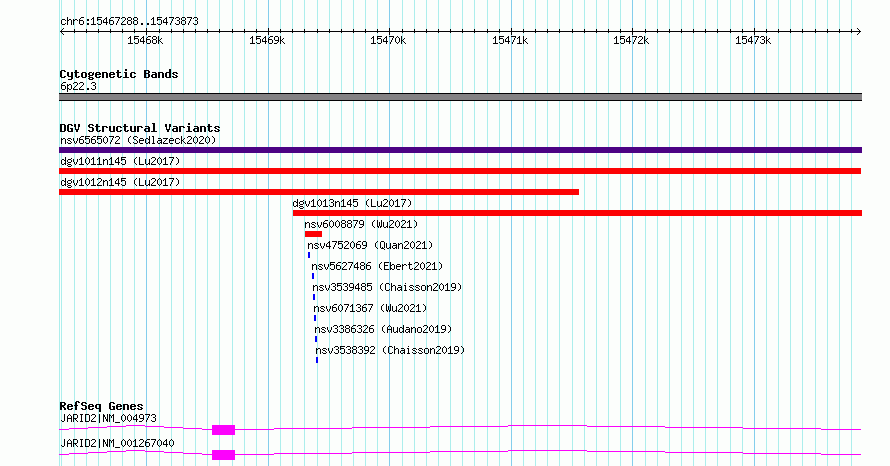The height and width of the screenshot is (466, 890).
Task: Click the 15471k ruler tick label
Action: tap(510, 40)
